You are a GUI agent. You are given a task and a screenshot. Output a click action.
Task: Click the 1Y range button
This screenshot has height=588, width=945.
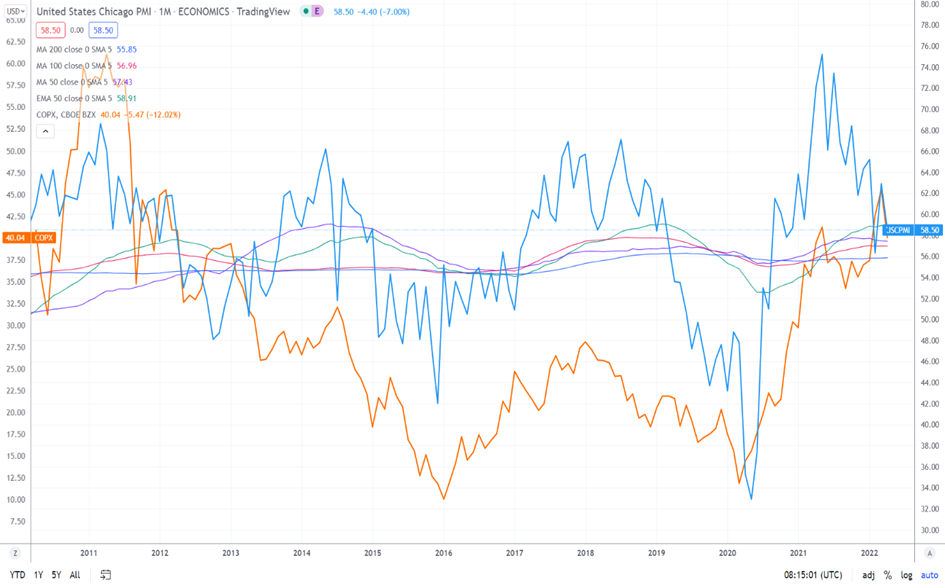(x=37, y=575)
